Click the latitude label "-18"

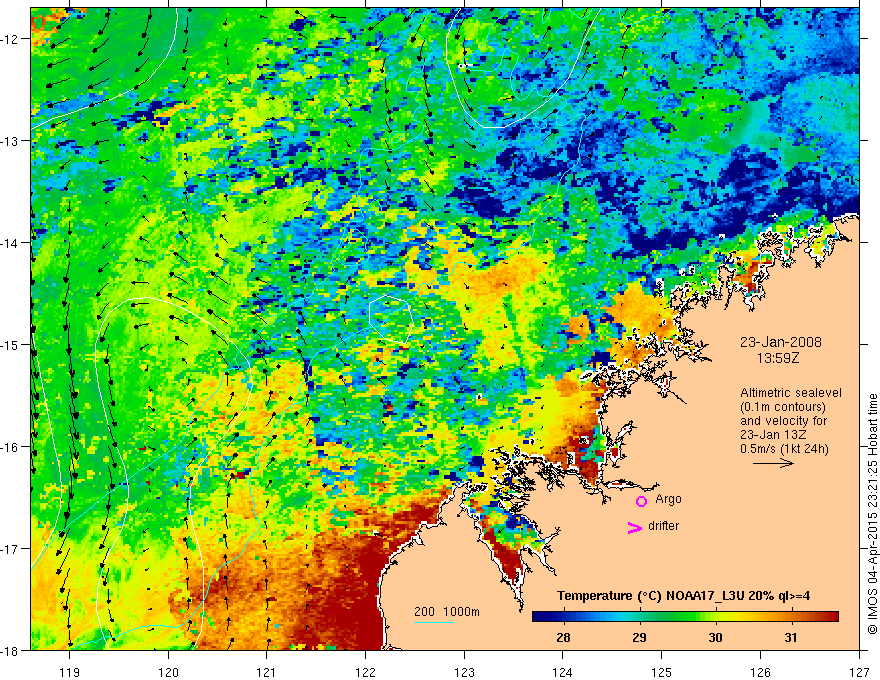coord(11,650)
